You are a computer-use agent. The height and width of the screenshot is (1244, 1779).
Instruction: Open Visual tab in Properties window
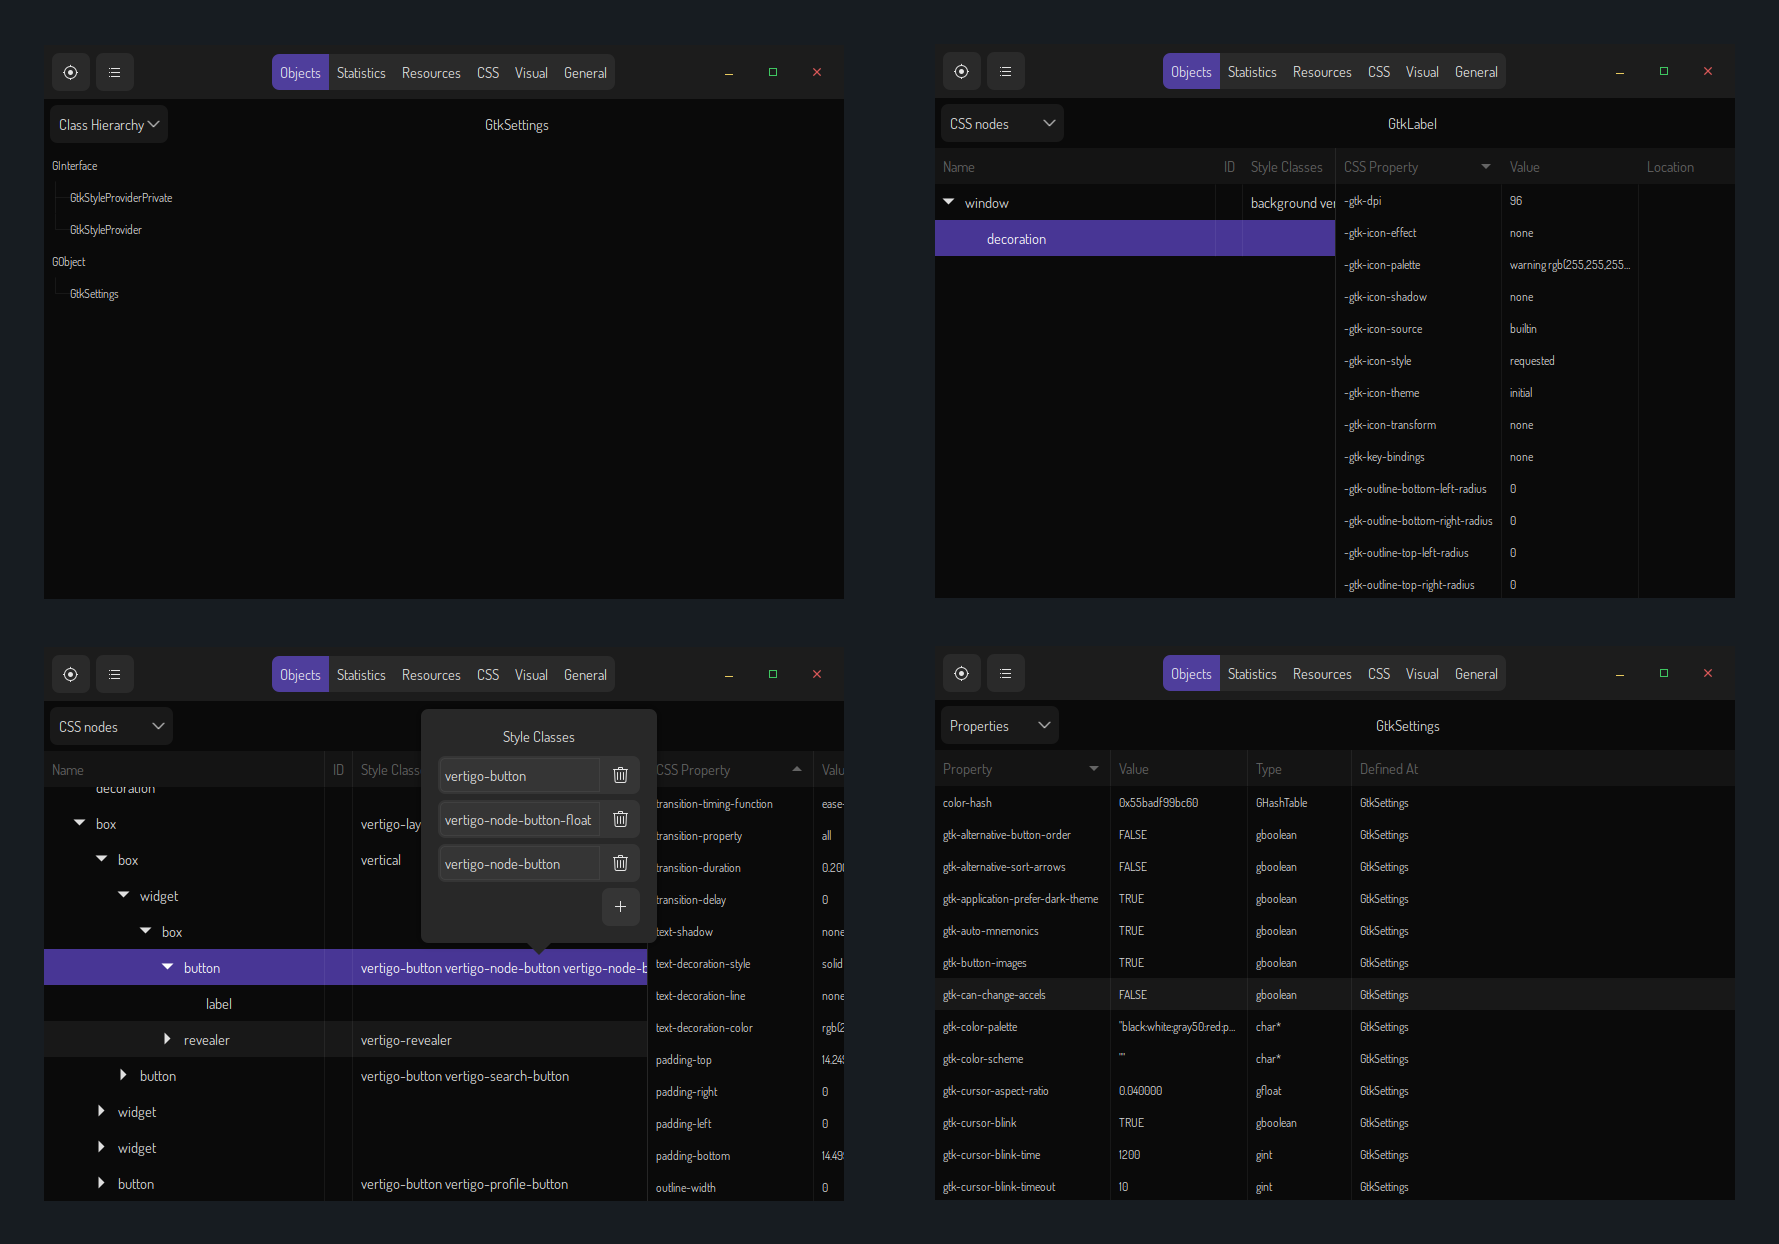(1421, 674)
